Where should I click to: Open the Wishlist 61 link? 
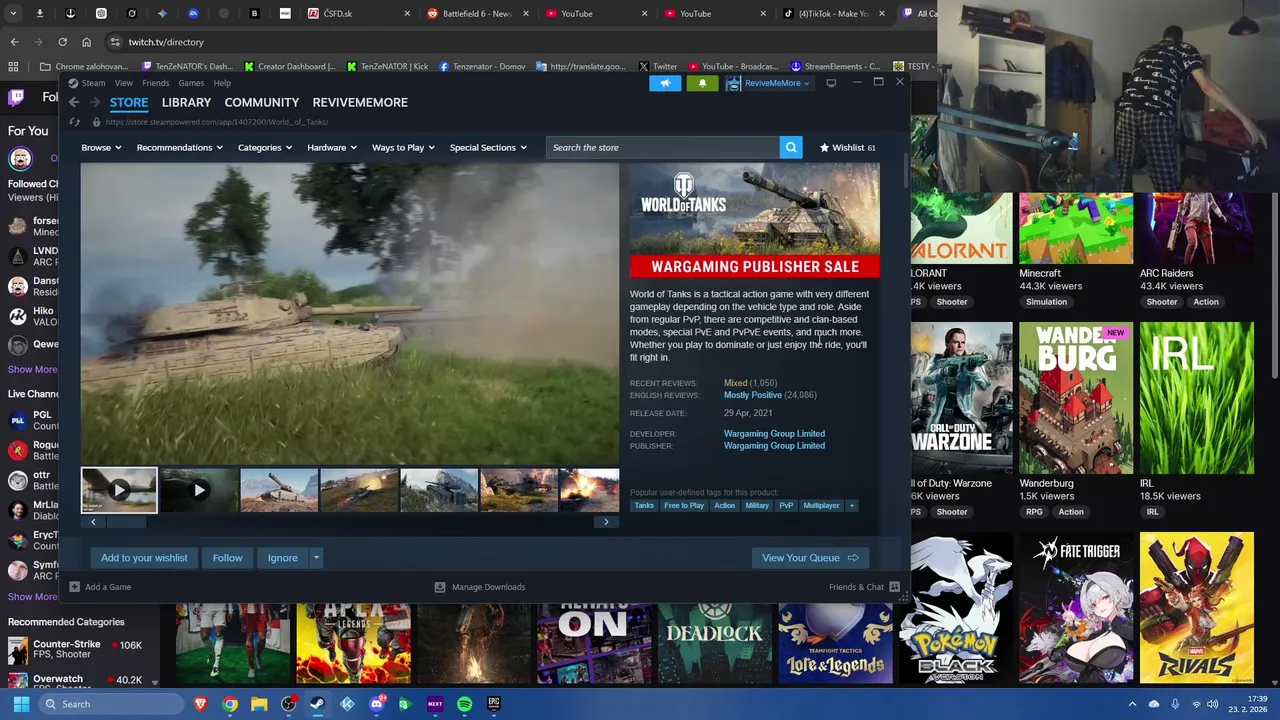[x=847, y=147]
